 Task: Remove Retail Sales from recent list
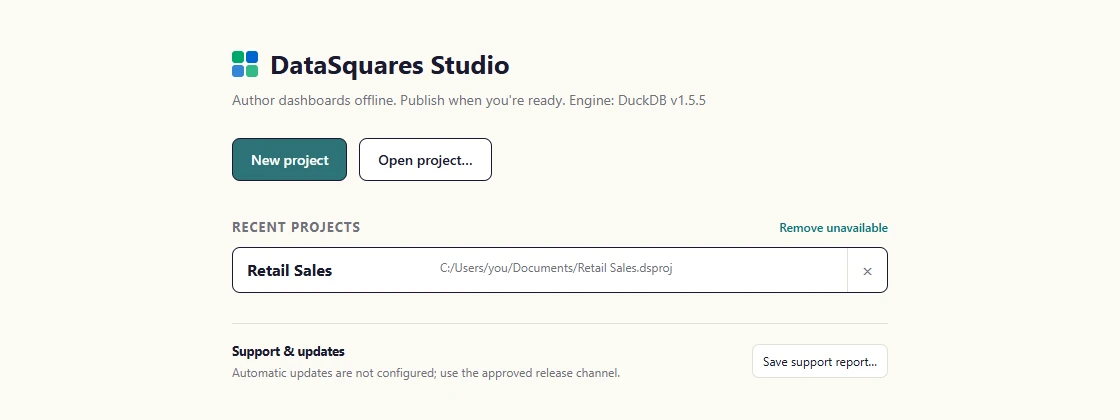click(x=867, y=271)
